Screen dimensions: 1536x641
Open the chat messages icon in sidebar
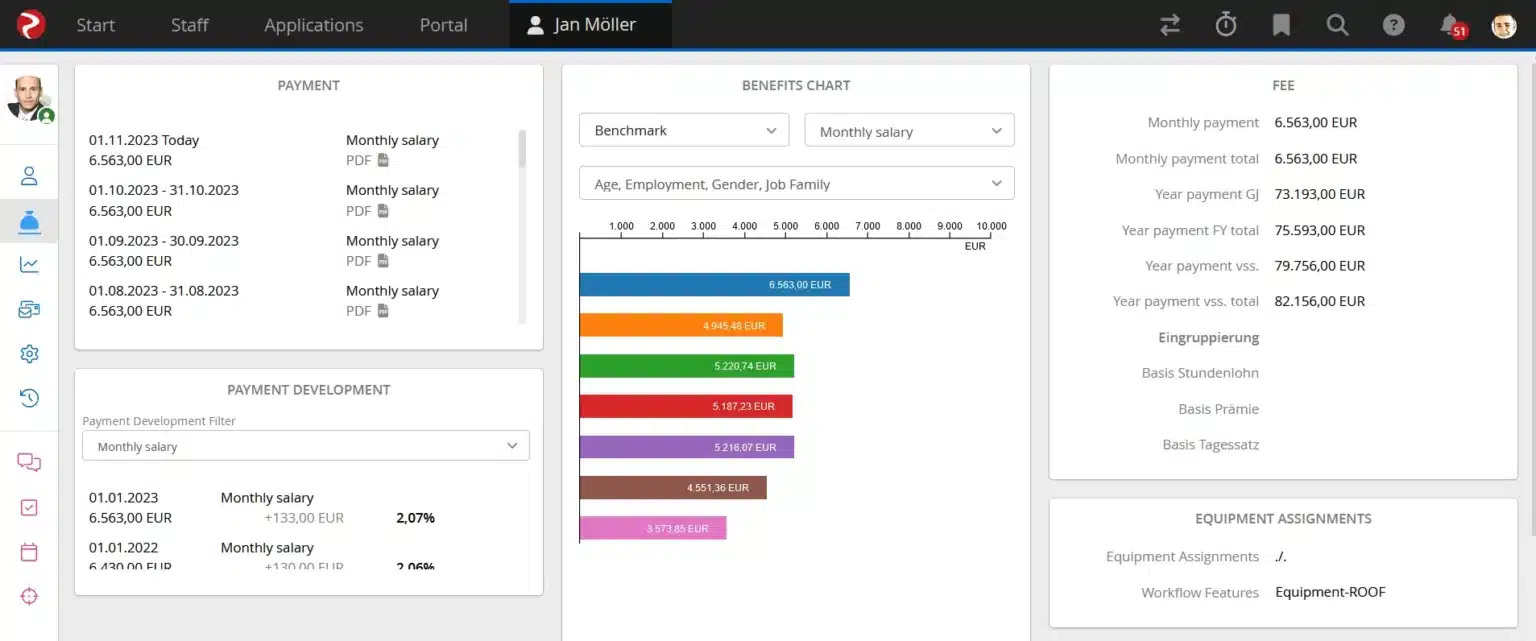click(29, 462)
